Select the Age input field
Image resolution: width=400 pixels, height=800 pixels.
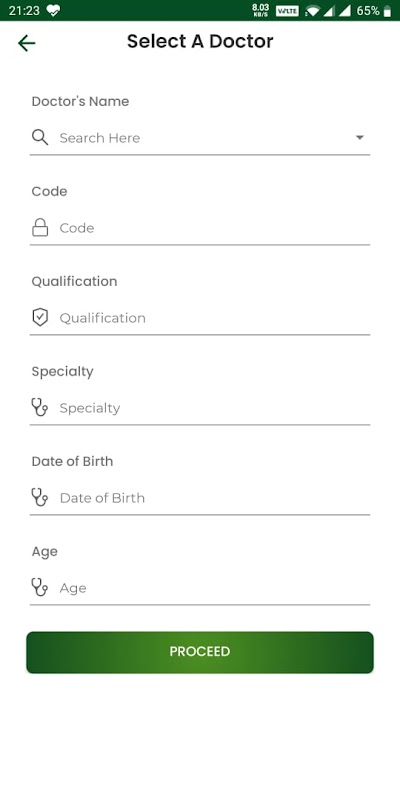tap(200, 588)
